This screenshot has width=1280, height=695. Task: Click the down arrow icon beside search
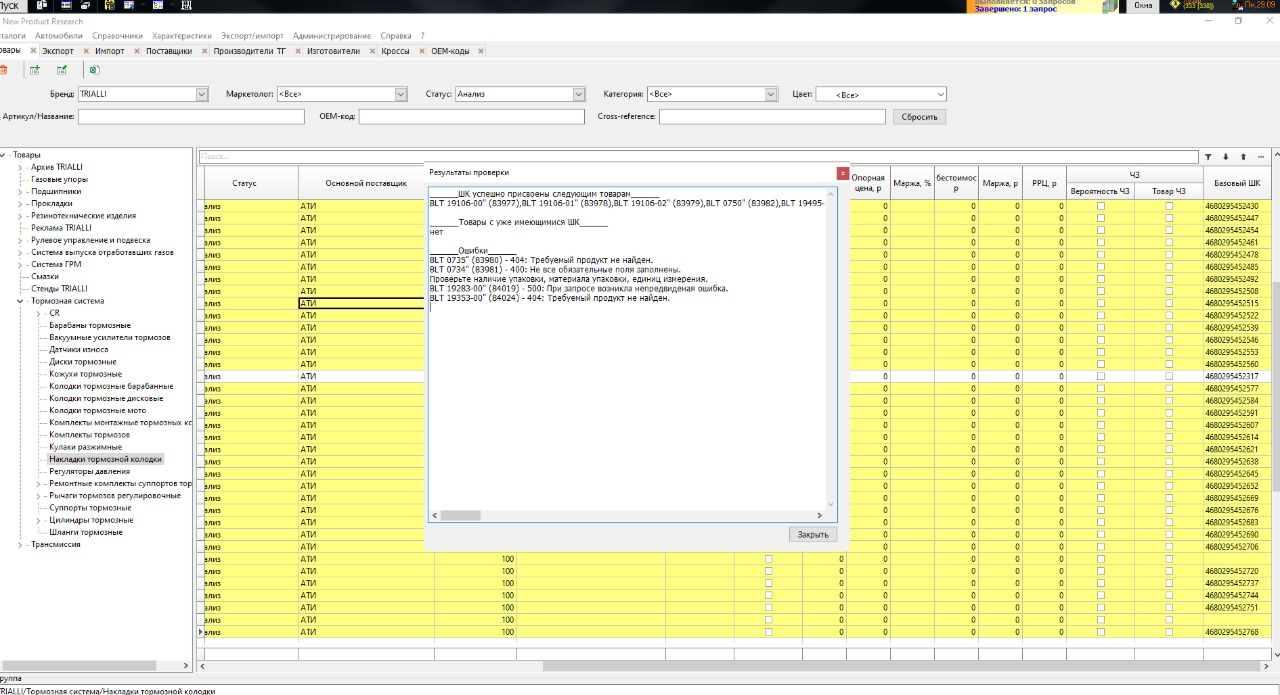click(x=1226, y=157)
